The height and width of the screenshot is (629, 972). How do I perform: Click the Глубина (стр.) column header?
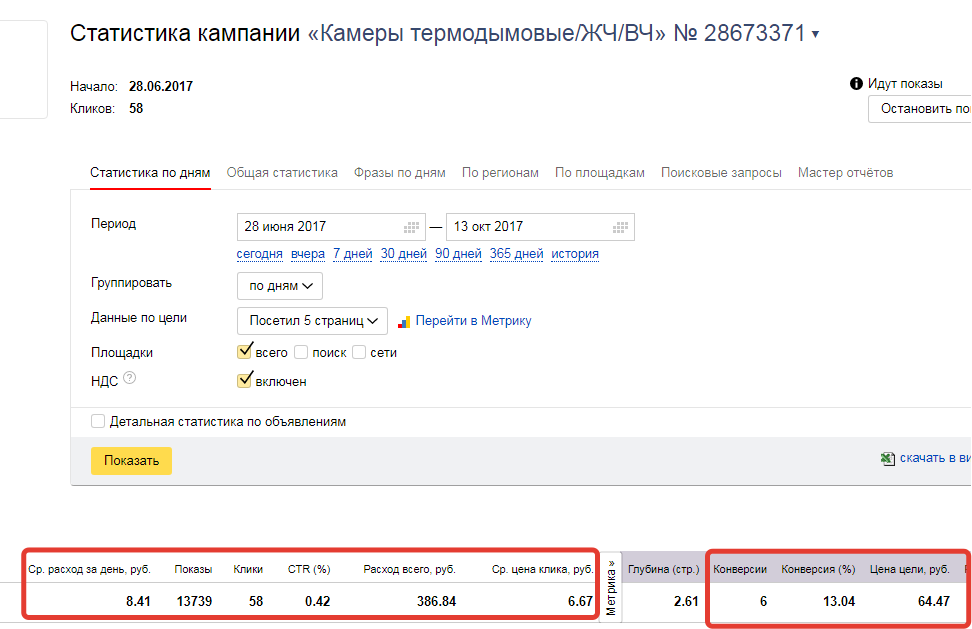click(x=663, y=570)
